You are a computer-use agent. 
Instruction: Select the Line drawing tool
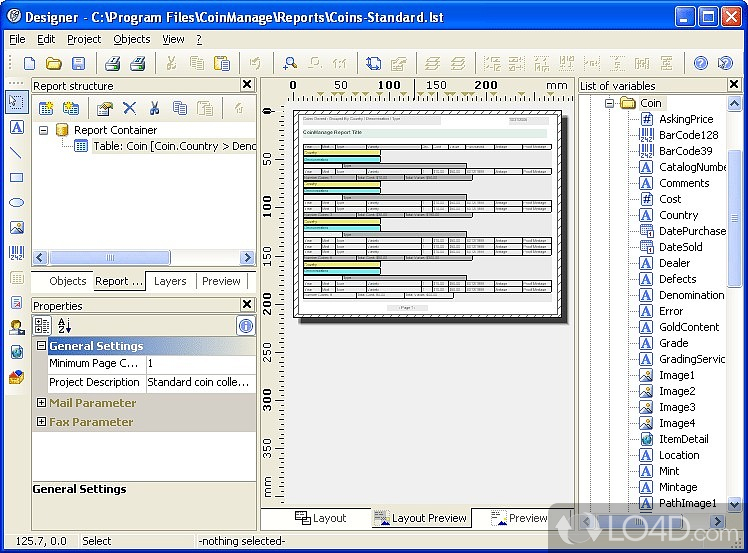[x=16, y=152]
